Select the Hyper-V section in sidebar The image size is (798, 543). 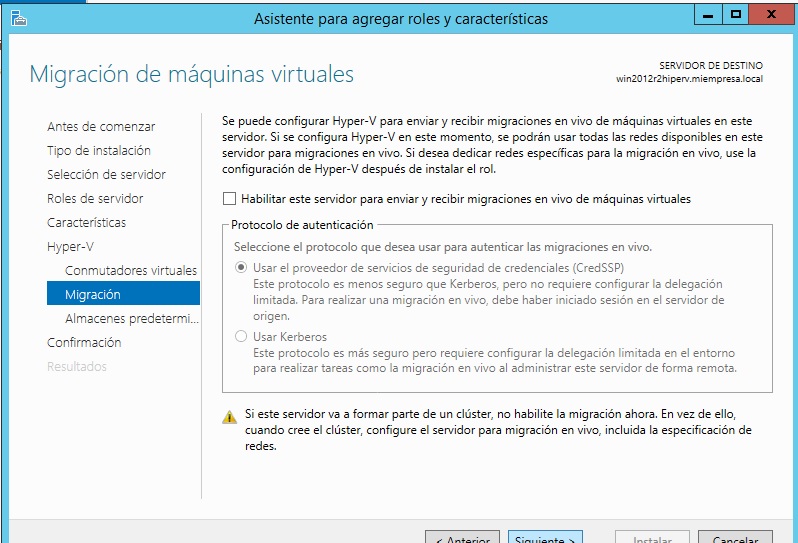click(x=70, y=247)
